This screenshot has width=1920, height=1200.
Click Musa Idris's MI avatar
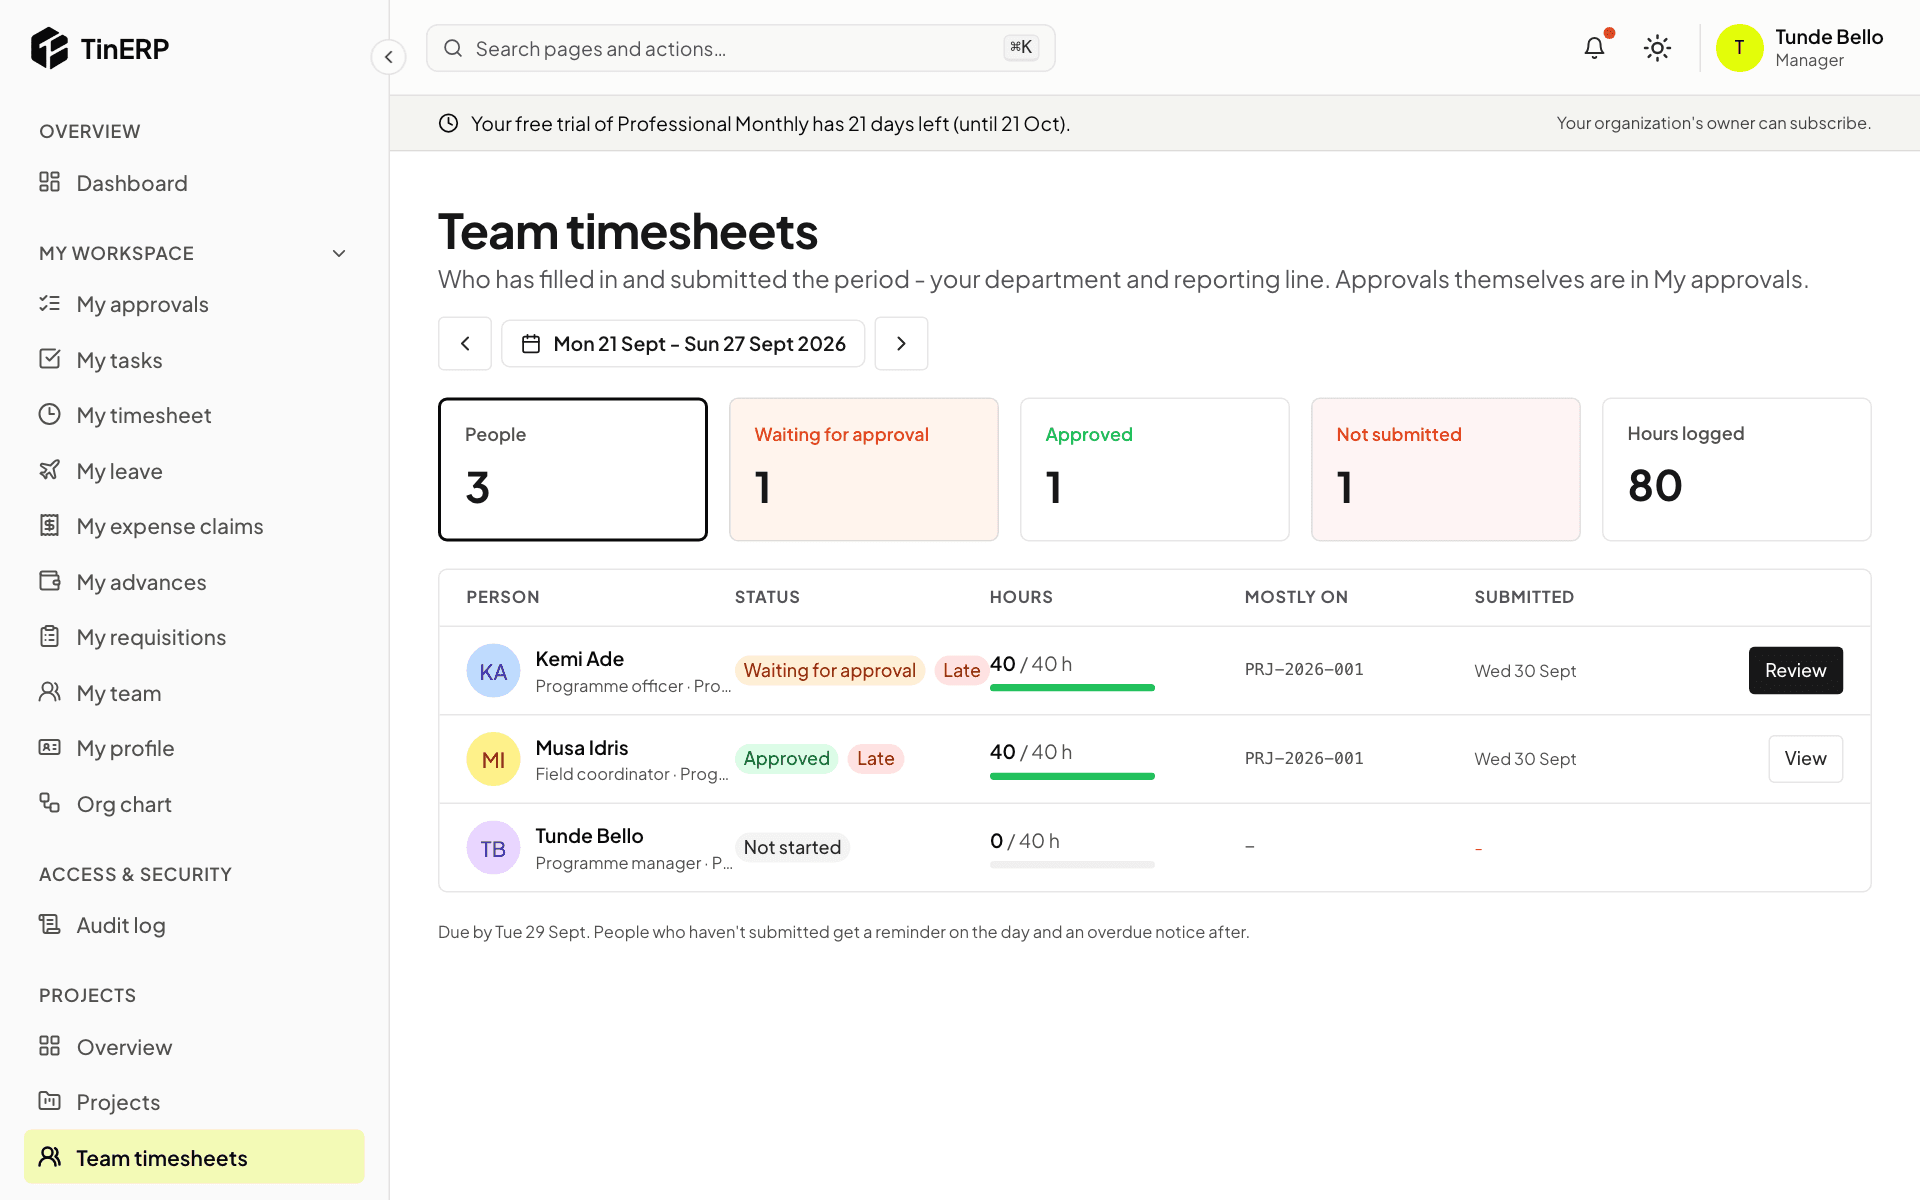coord(493,759)
